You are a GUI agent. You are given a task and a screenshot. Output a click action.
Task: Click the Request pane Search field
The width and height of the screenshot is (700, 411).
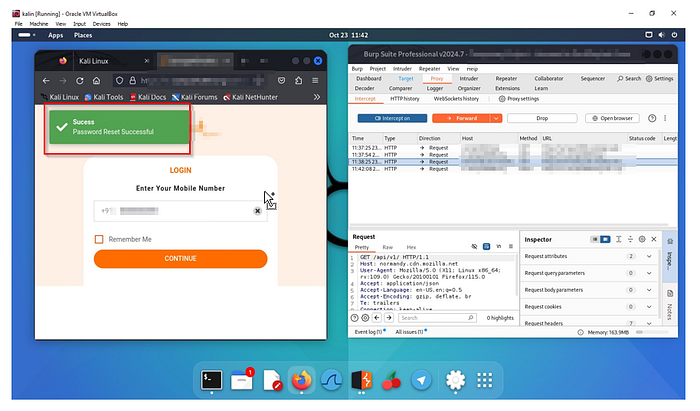click(437, 318)
